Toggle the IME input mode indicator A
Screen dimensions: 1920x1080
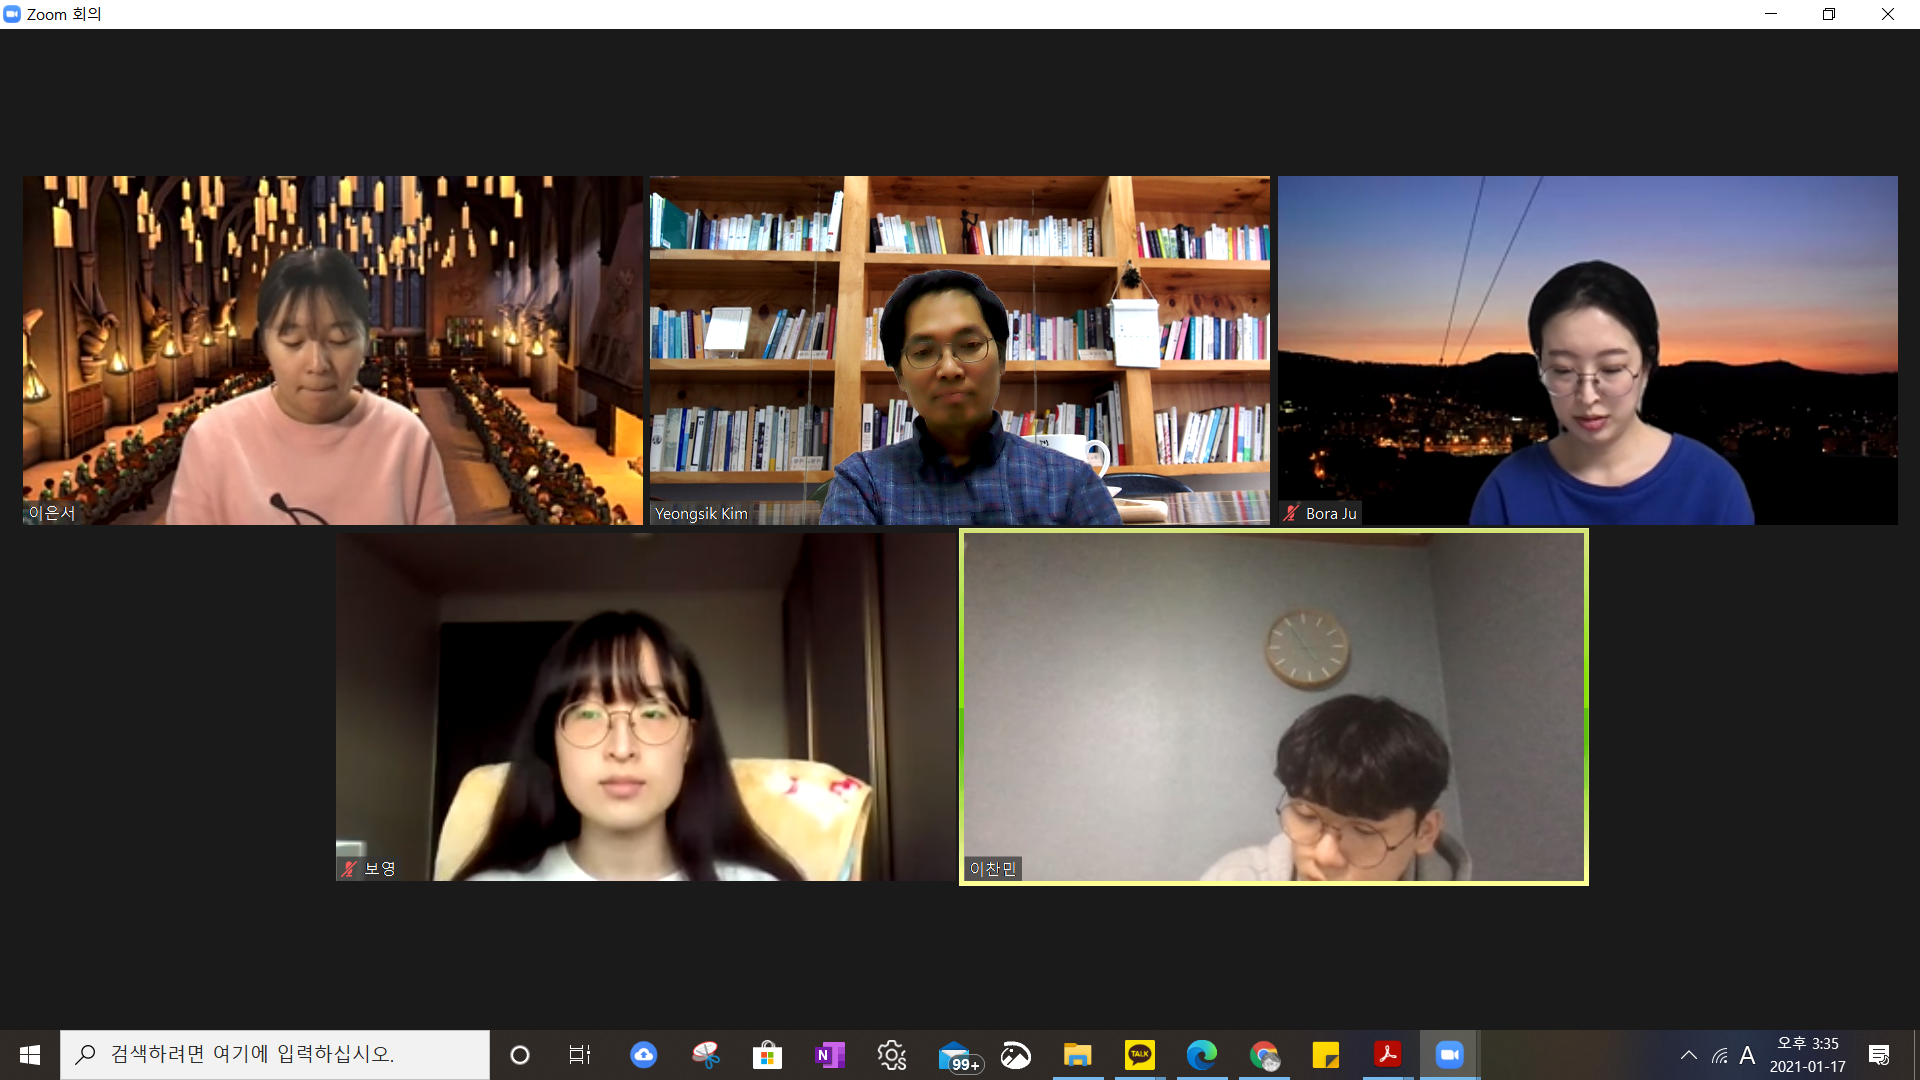pos(1747,1055)
